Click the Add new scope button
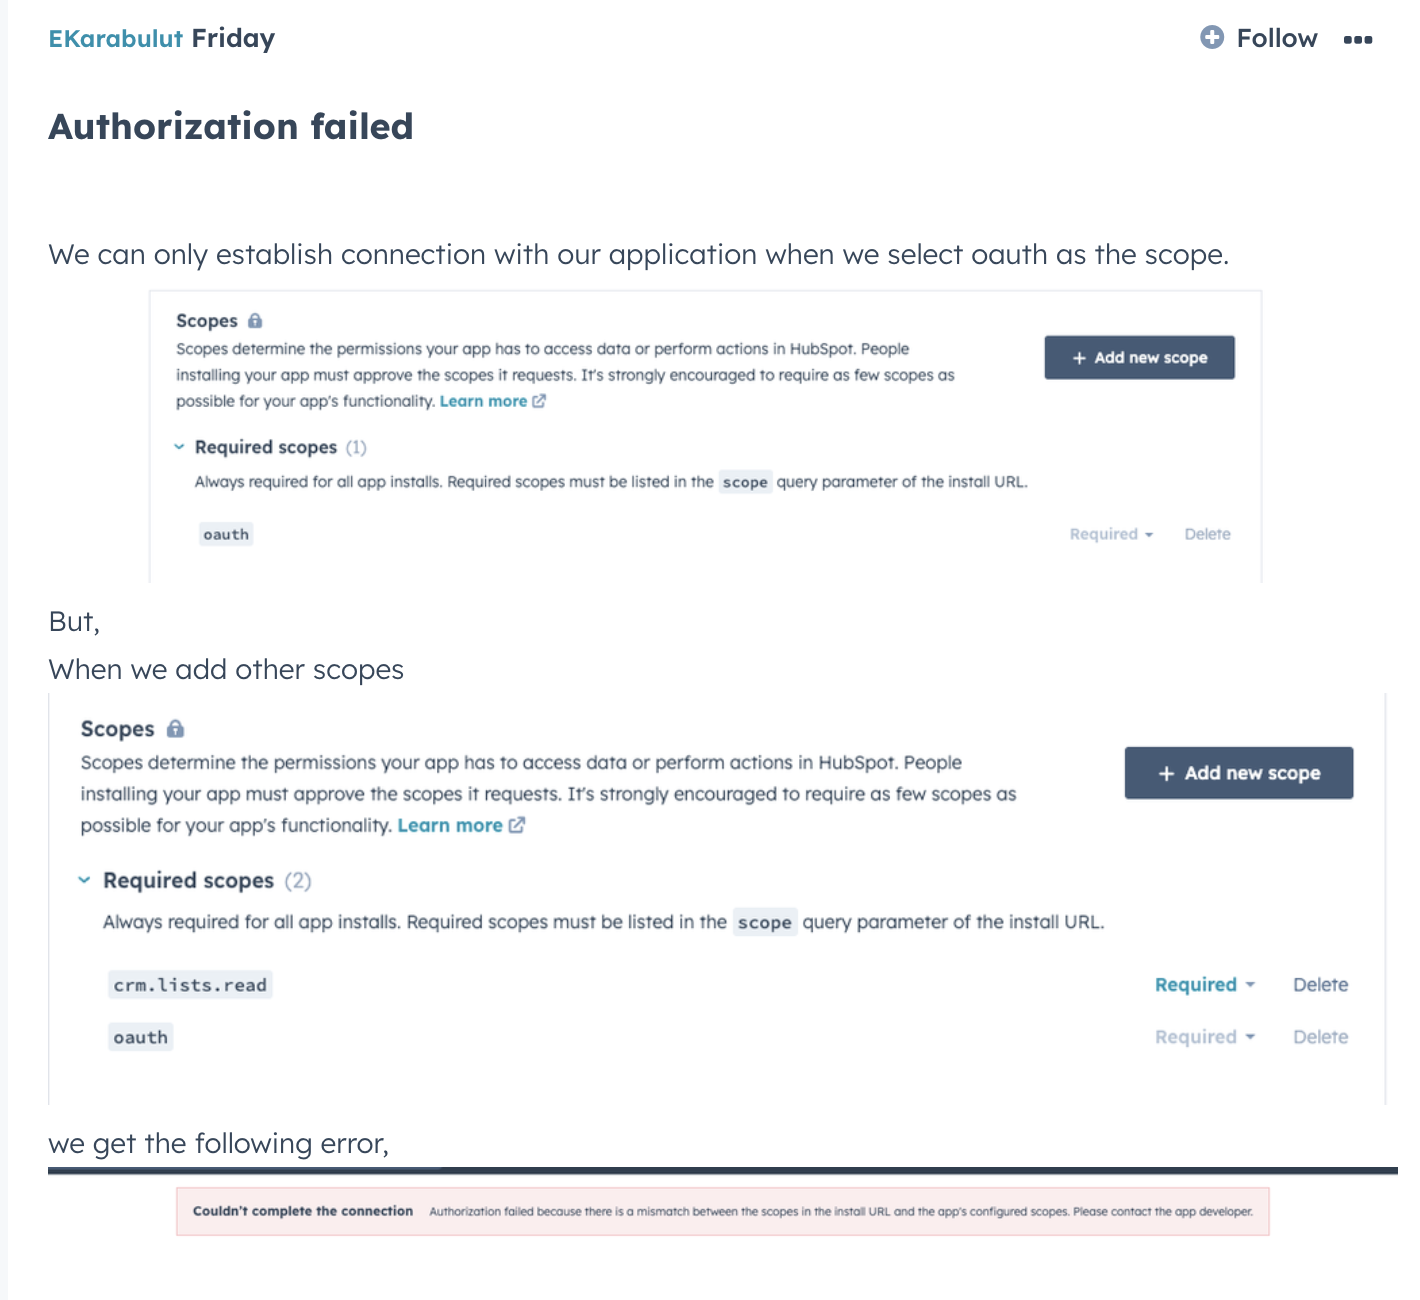The image size is (1420, 1300). (1139, 357)
